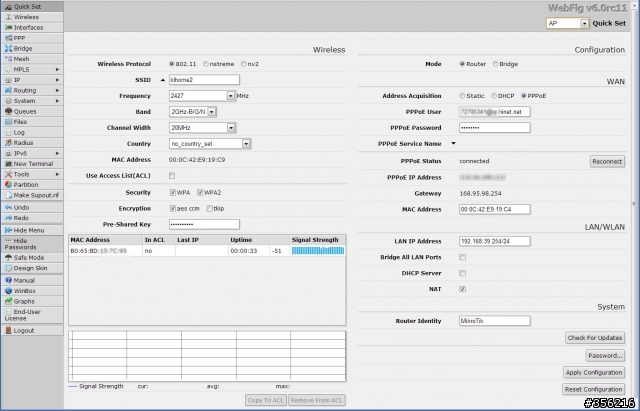Click the SSID input field
This screenshot has height=411, width=640.
tap(204, 80)
